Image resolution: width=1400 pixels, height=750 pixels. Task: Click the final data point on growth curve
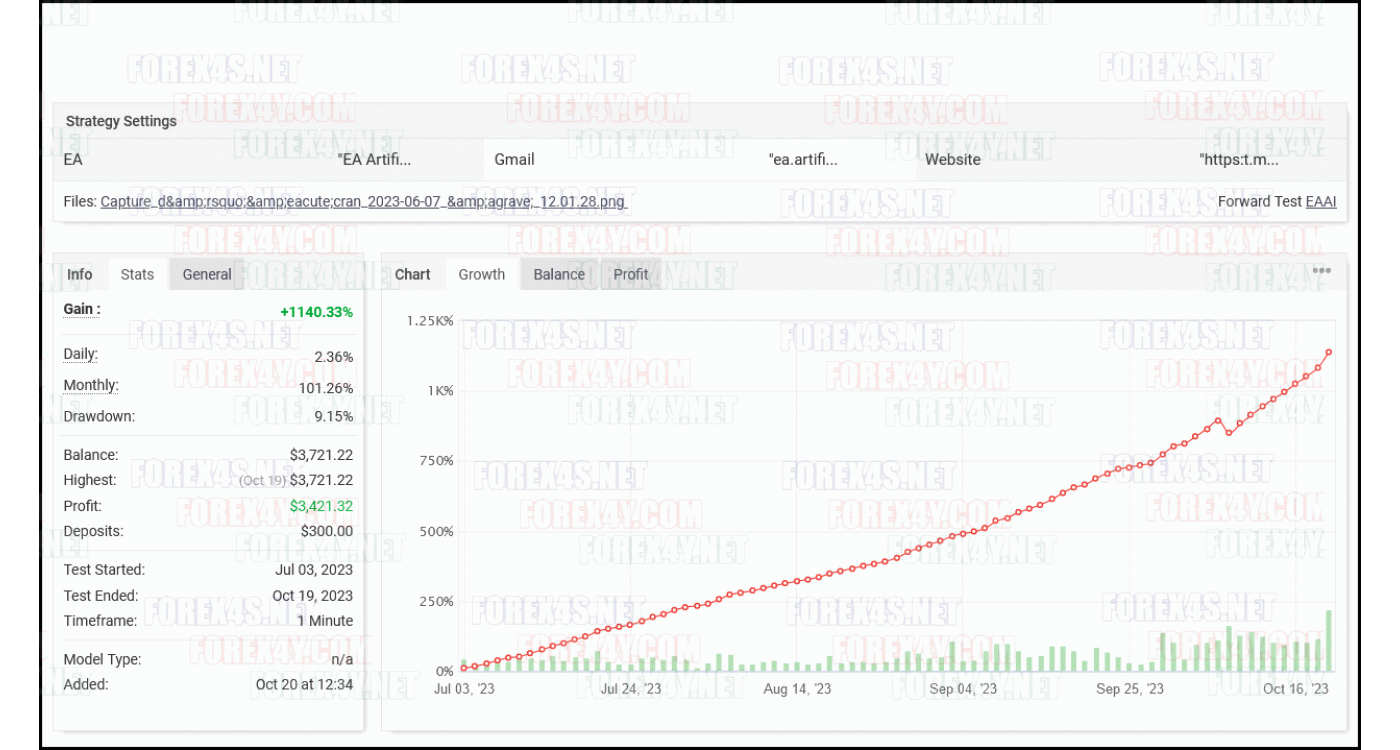point(1329,352)
